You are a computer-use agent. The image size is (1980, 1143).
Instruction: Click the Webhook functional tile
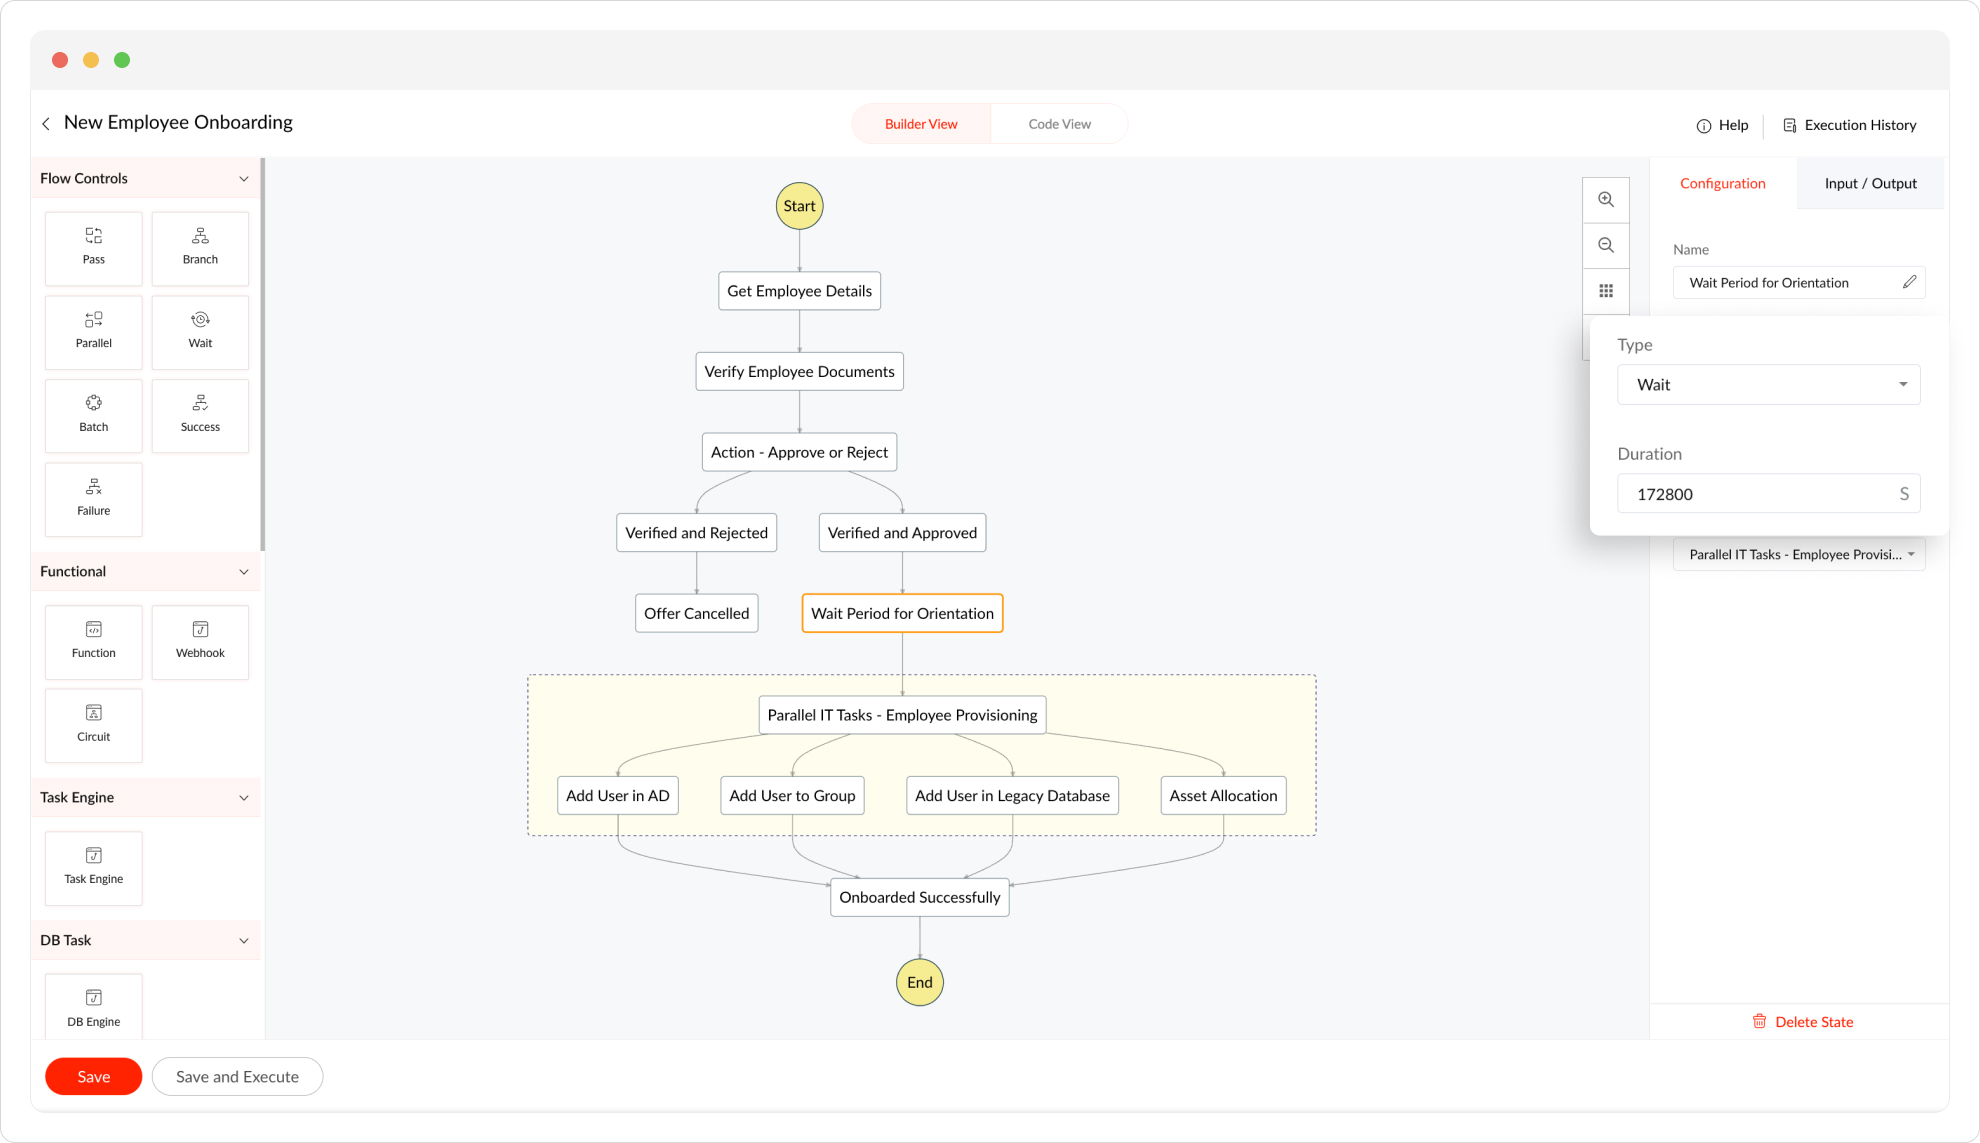(x=200, y=641)
